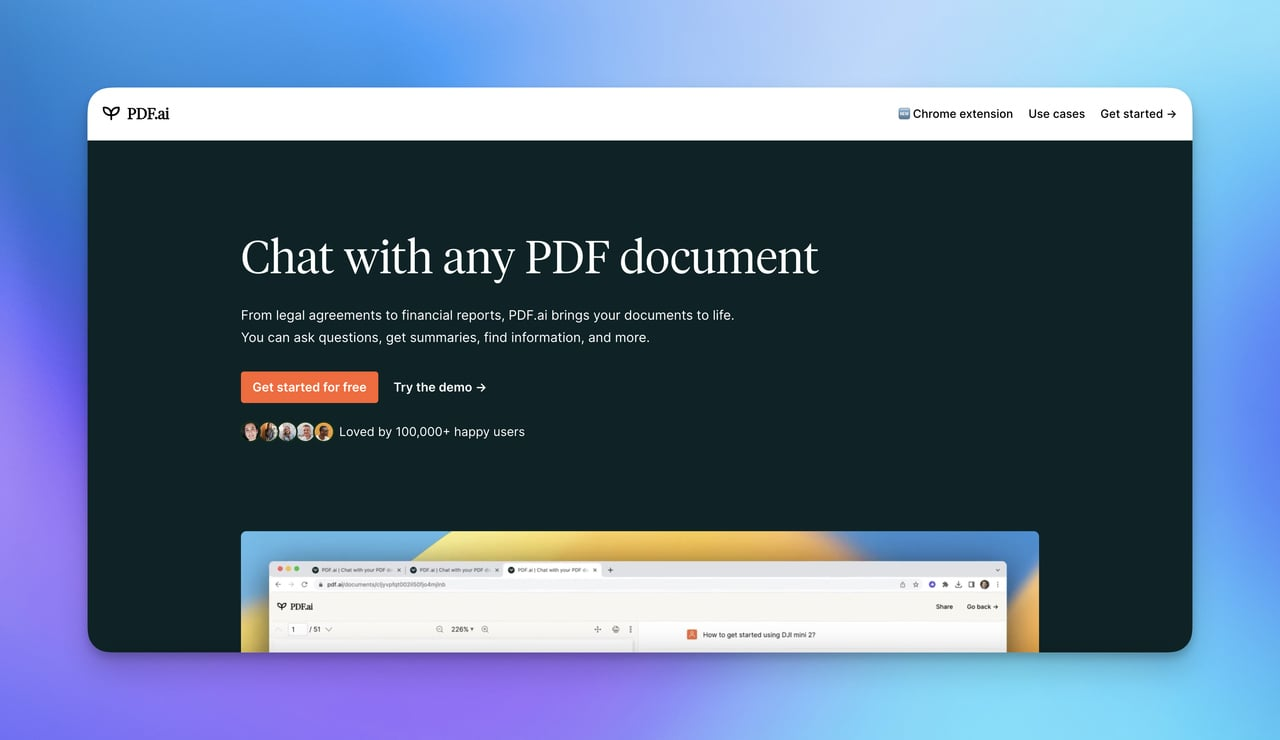Click the first user avatar
The image size is (1280, 740).
(x=251, y=432)
